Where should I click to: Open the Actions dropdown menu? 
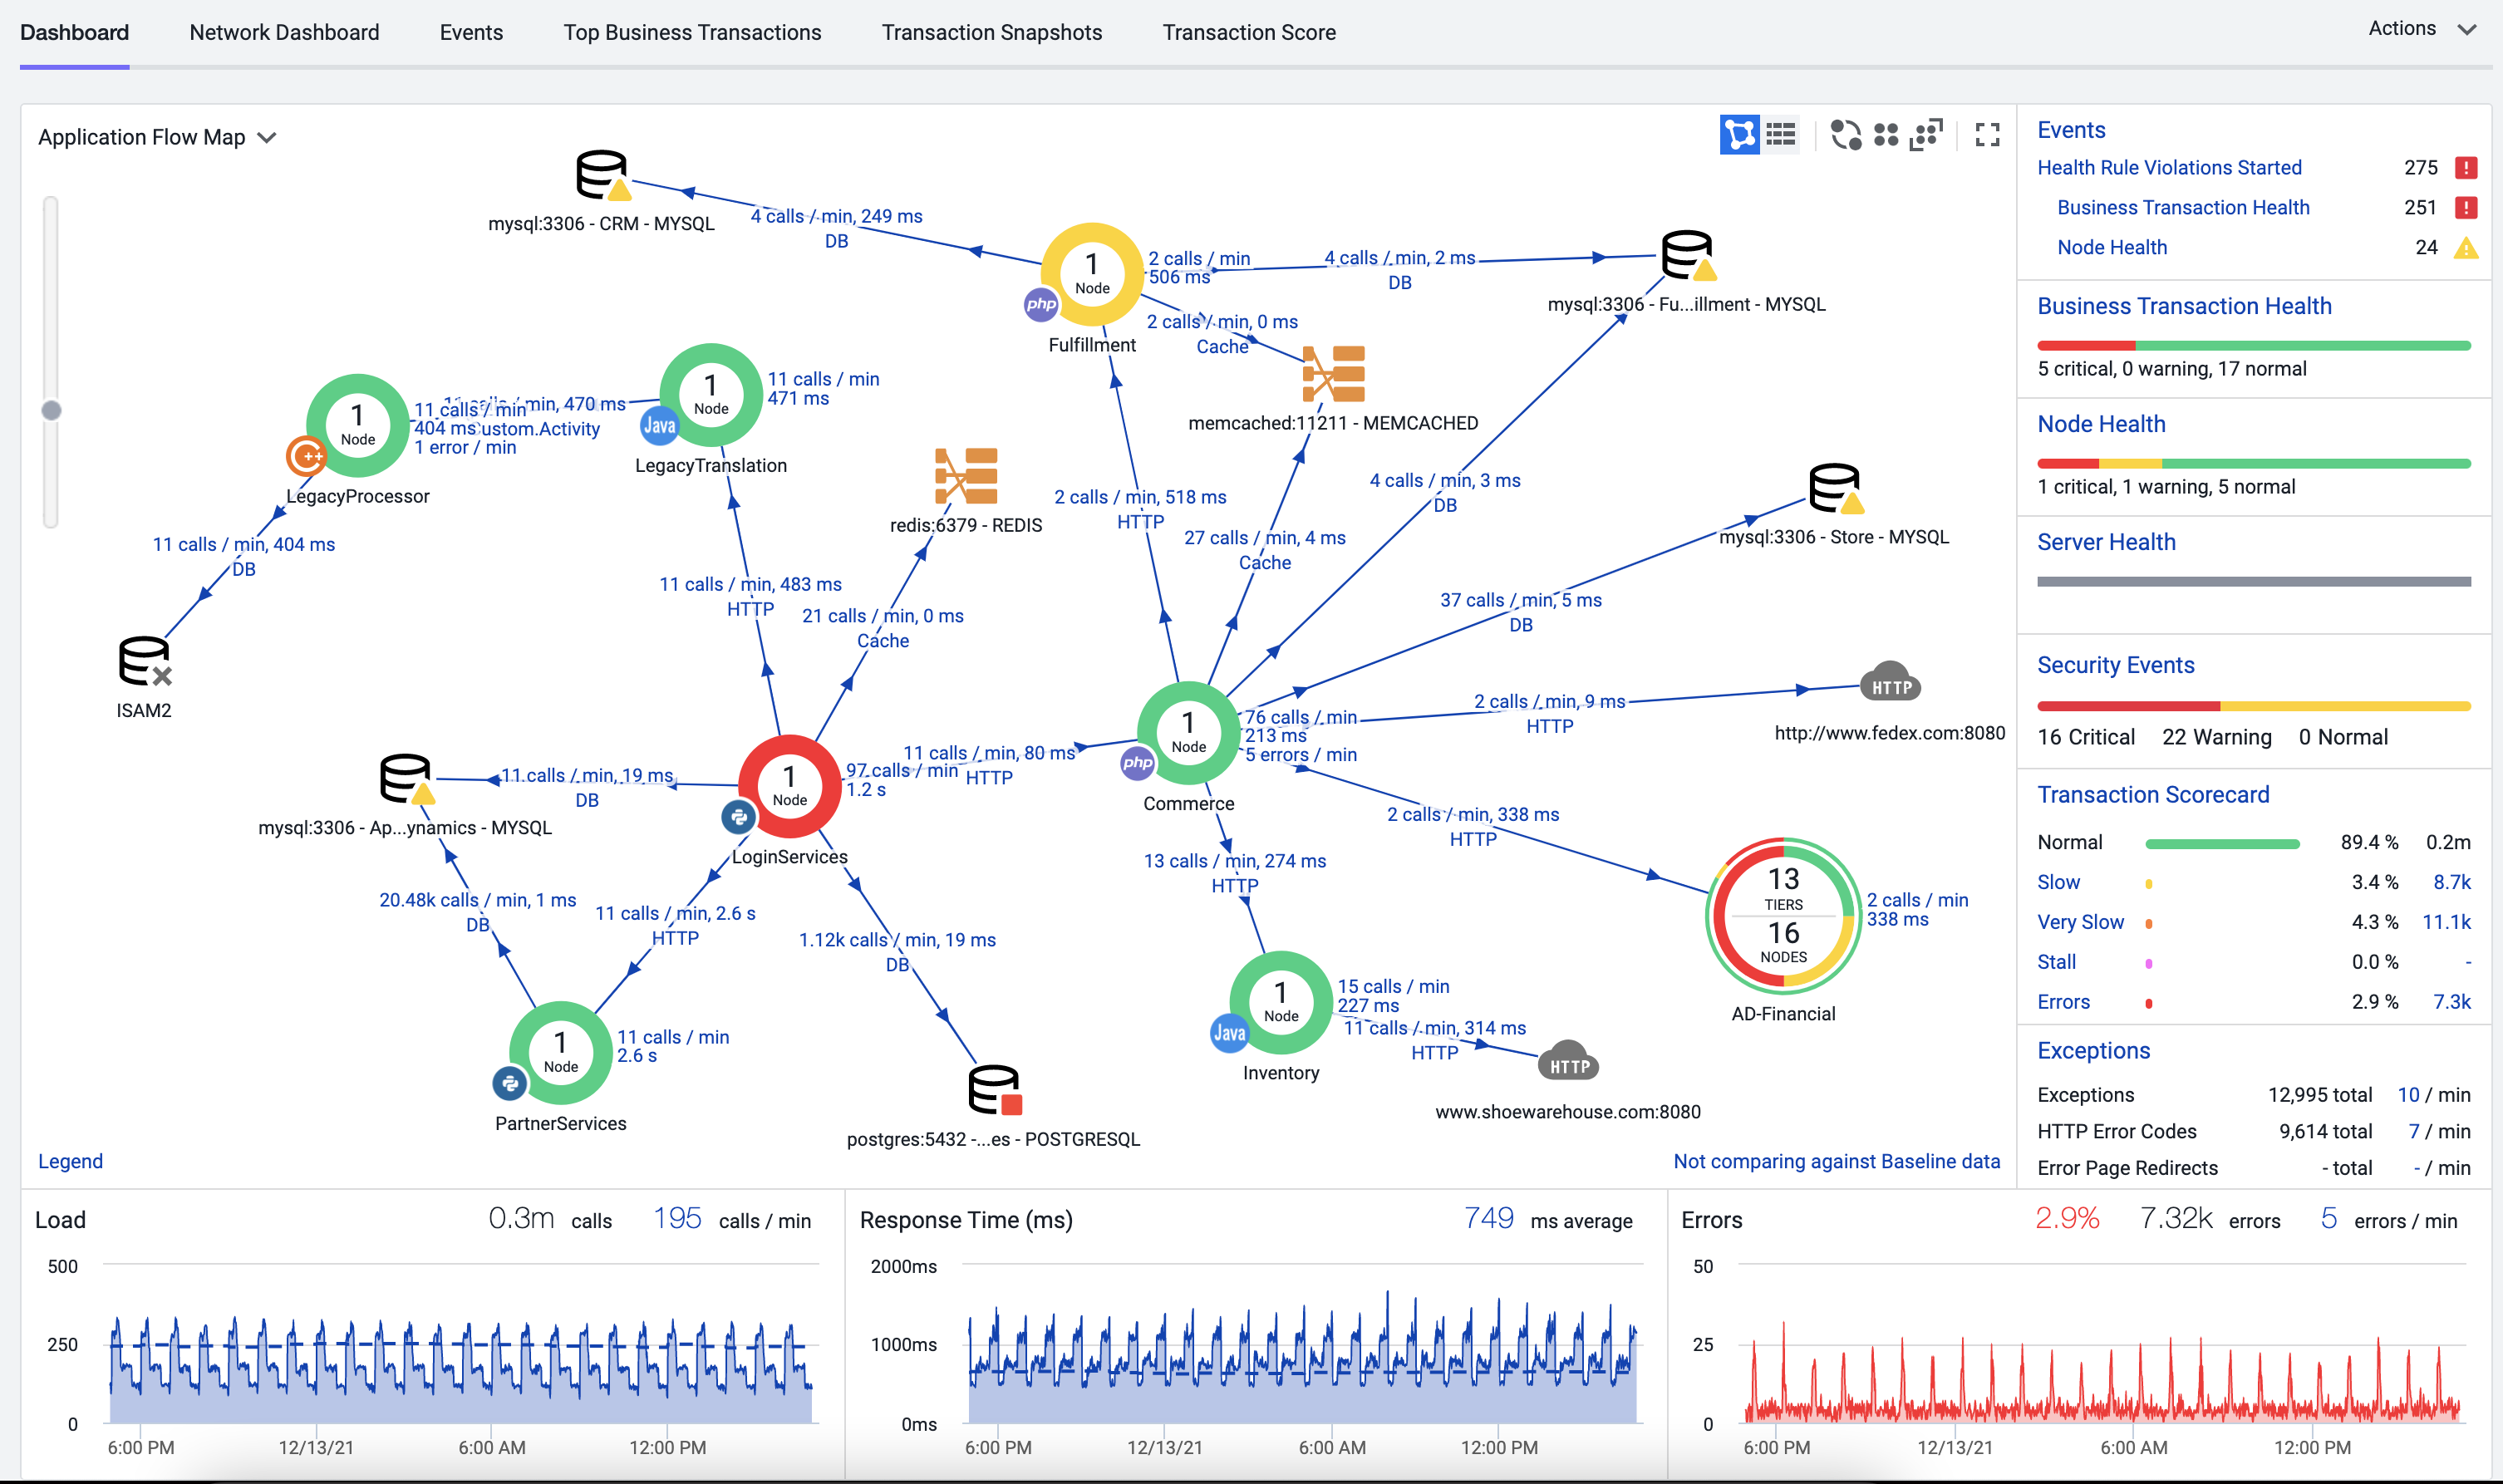coord(2421,29)
